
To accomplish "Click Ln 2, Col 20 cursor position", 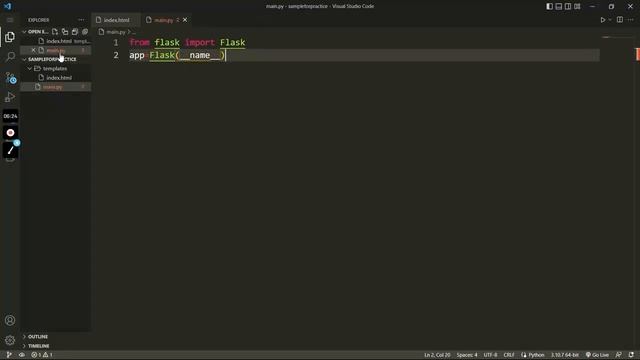I will [x=437, y=355].
